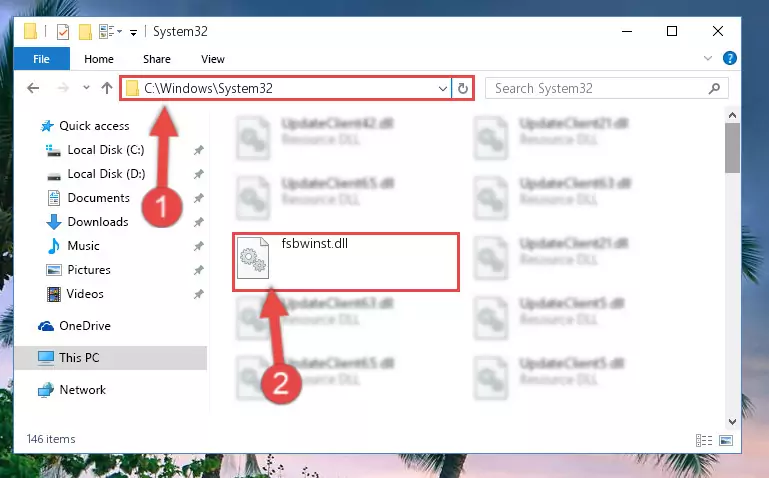Click the scrollbar up arrow

point(732,116)
